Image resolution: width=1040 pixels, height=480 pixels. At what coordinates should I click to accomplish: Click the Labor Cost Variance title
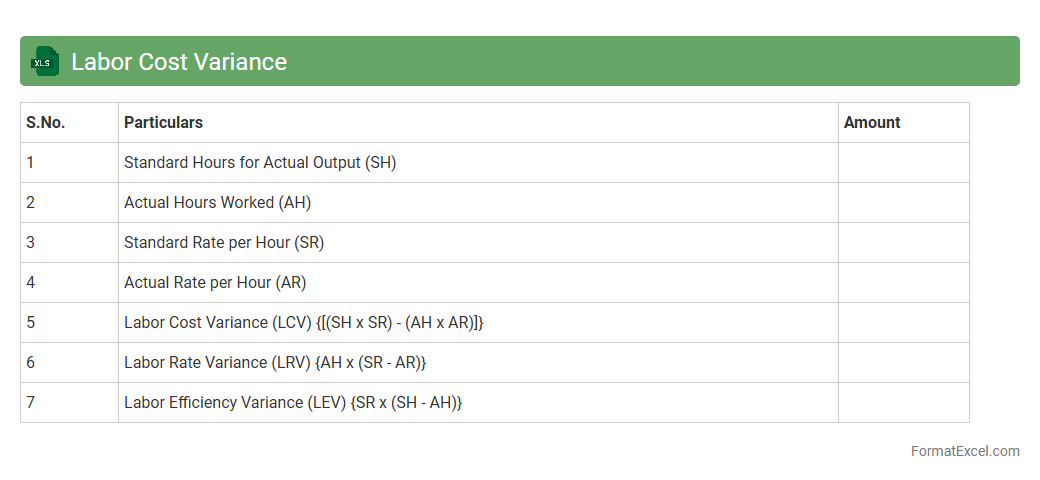coord(179,62)
